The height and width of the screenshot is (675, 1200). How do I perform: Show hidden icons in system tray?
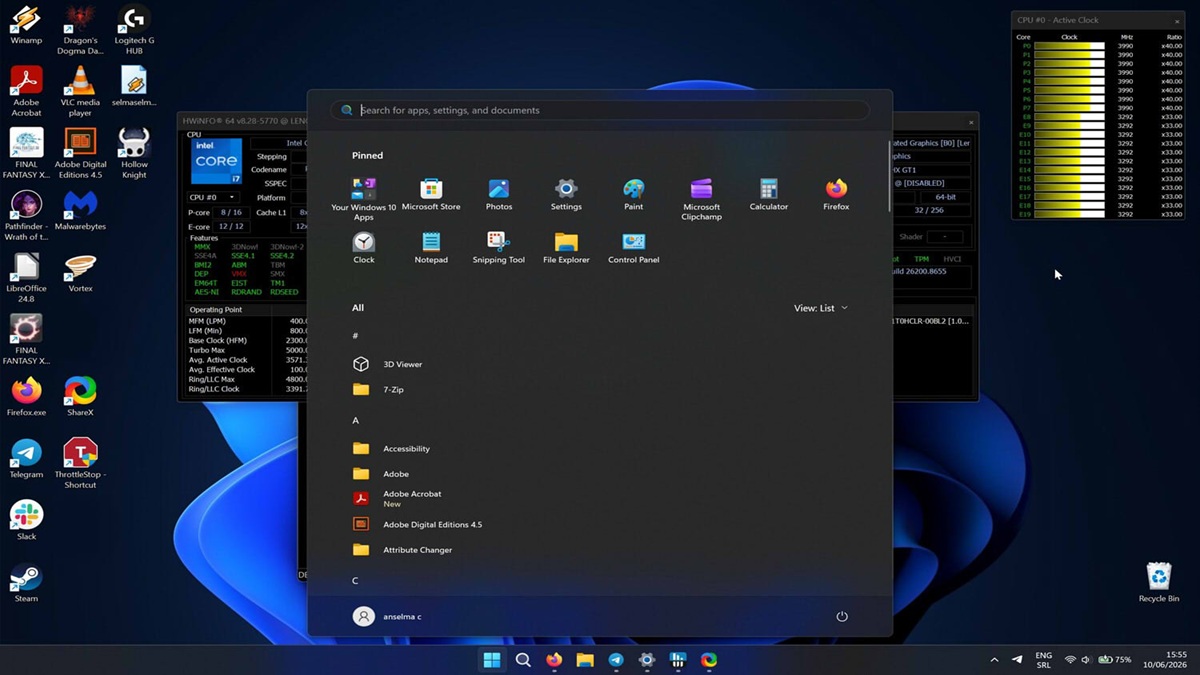pos(994,660)
